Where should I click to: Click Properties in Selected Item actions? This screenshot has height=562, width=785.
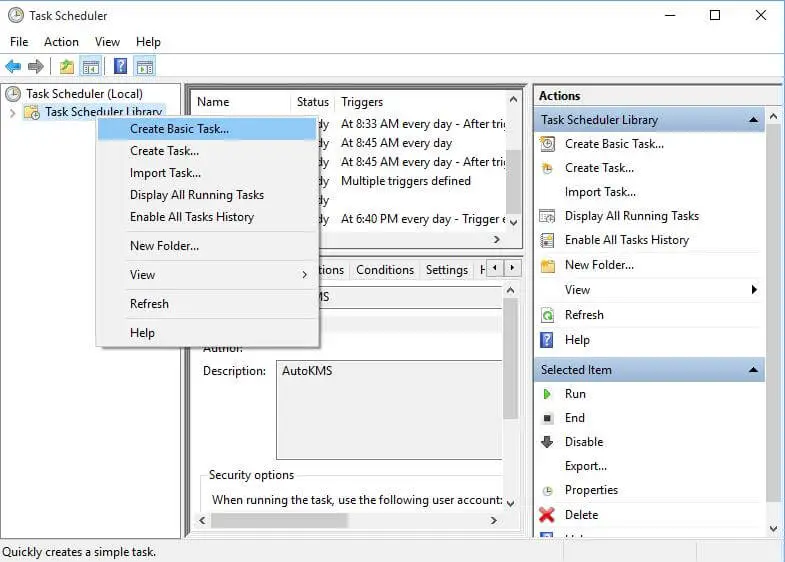tap(591, 490)
